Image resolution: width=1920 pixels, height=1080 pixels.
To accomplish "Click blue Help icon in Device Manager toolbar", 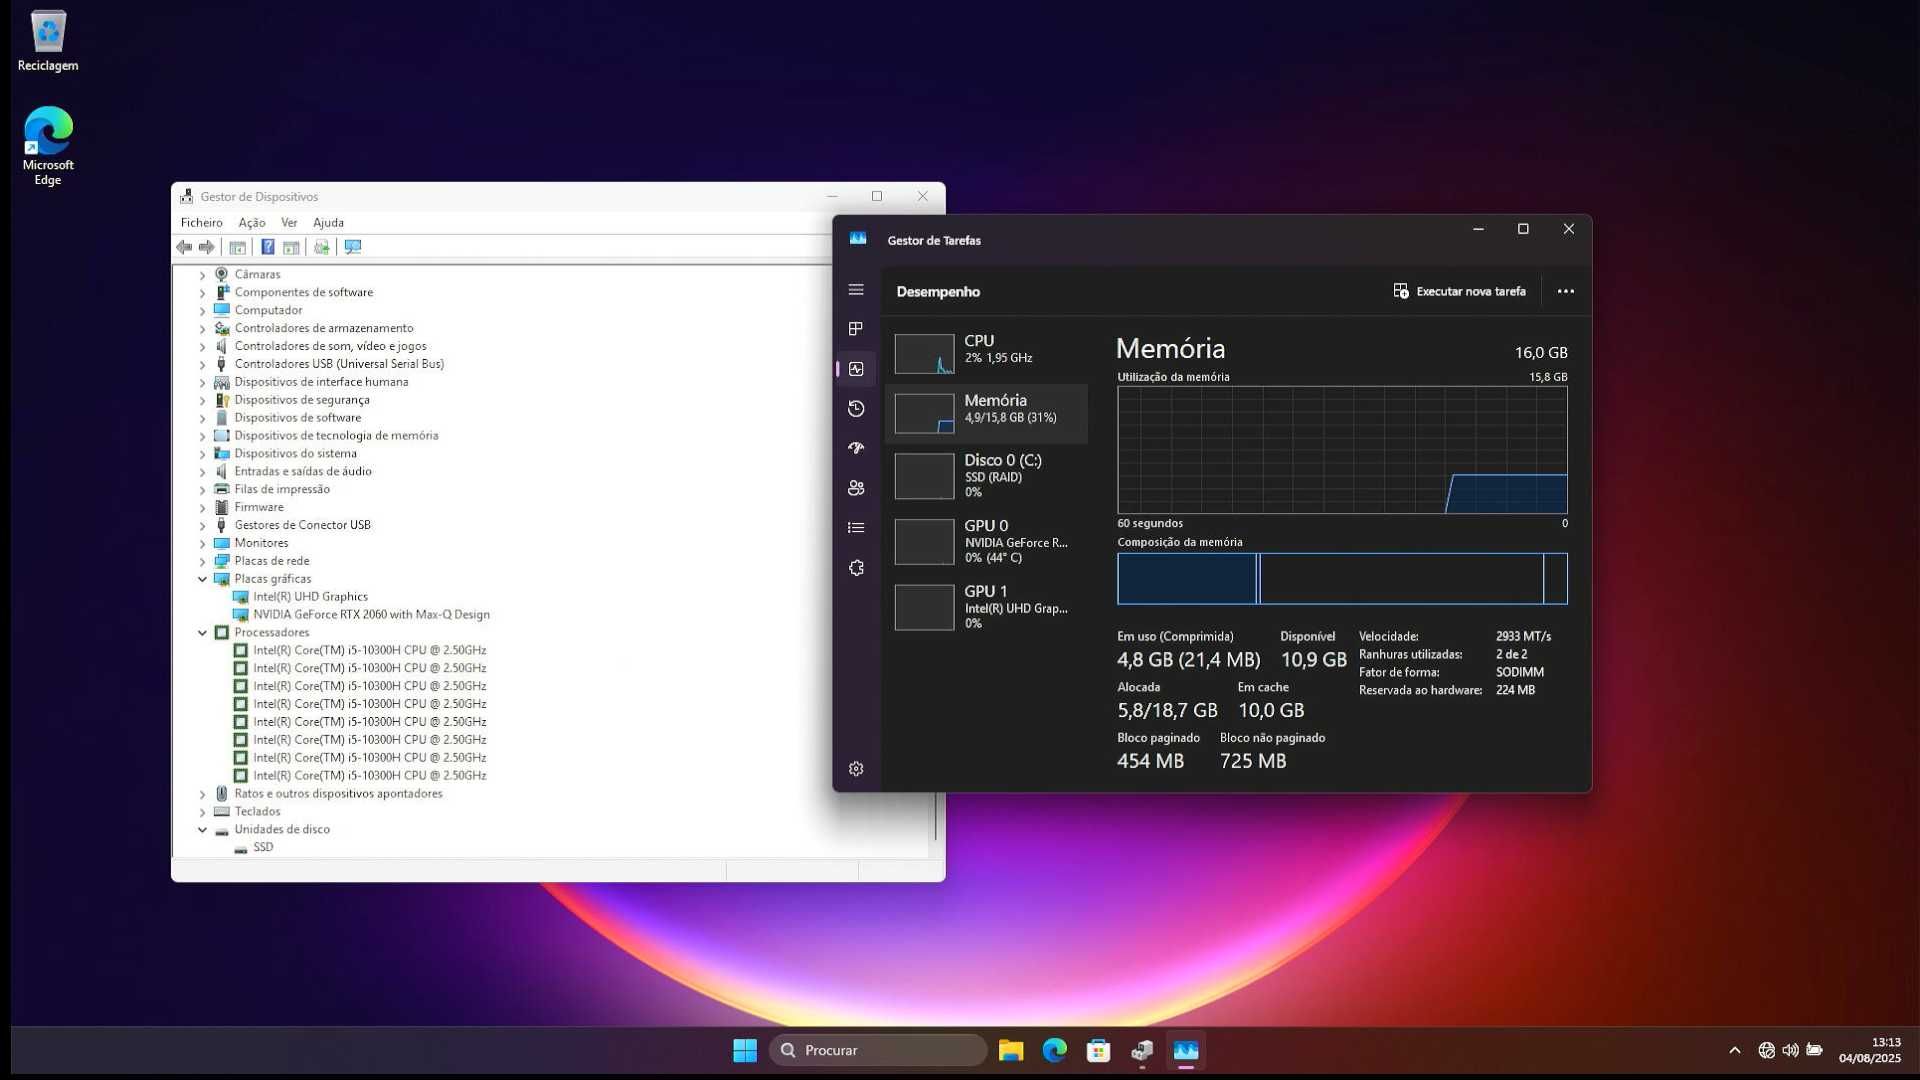I will [x=268, y=247].
